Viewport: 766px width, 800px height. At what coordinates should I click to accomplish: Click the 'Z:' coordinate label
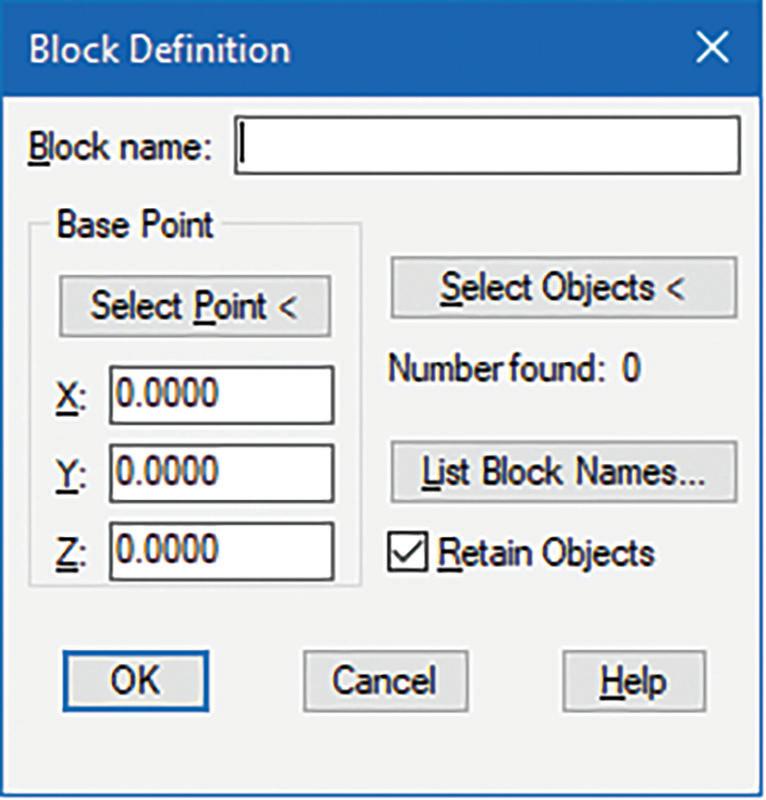(x=70, y=551)
